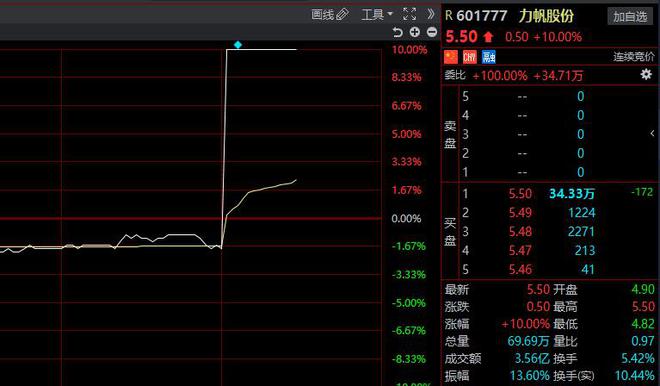Zoom in with the plus icon
This screenshot has height=386, width=660.
click(x=415, y=32)
